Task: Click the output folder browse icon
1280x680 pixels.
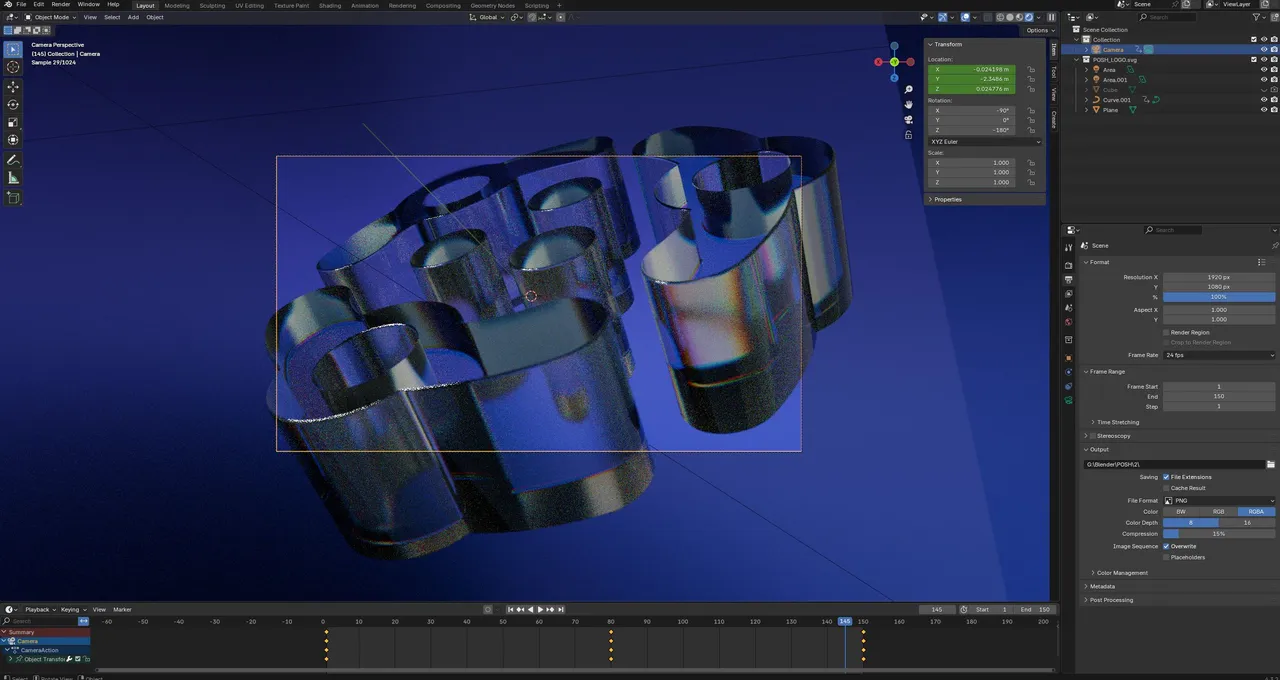Action: 1270,464
